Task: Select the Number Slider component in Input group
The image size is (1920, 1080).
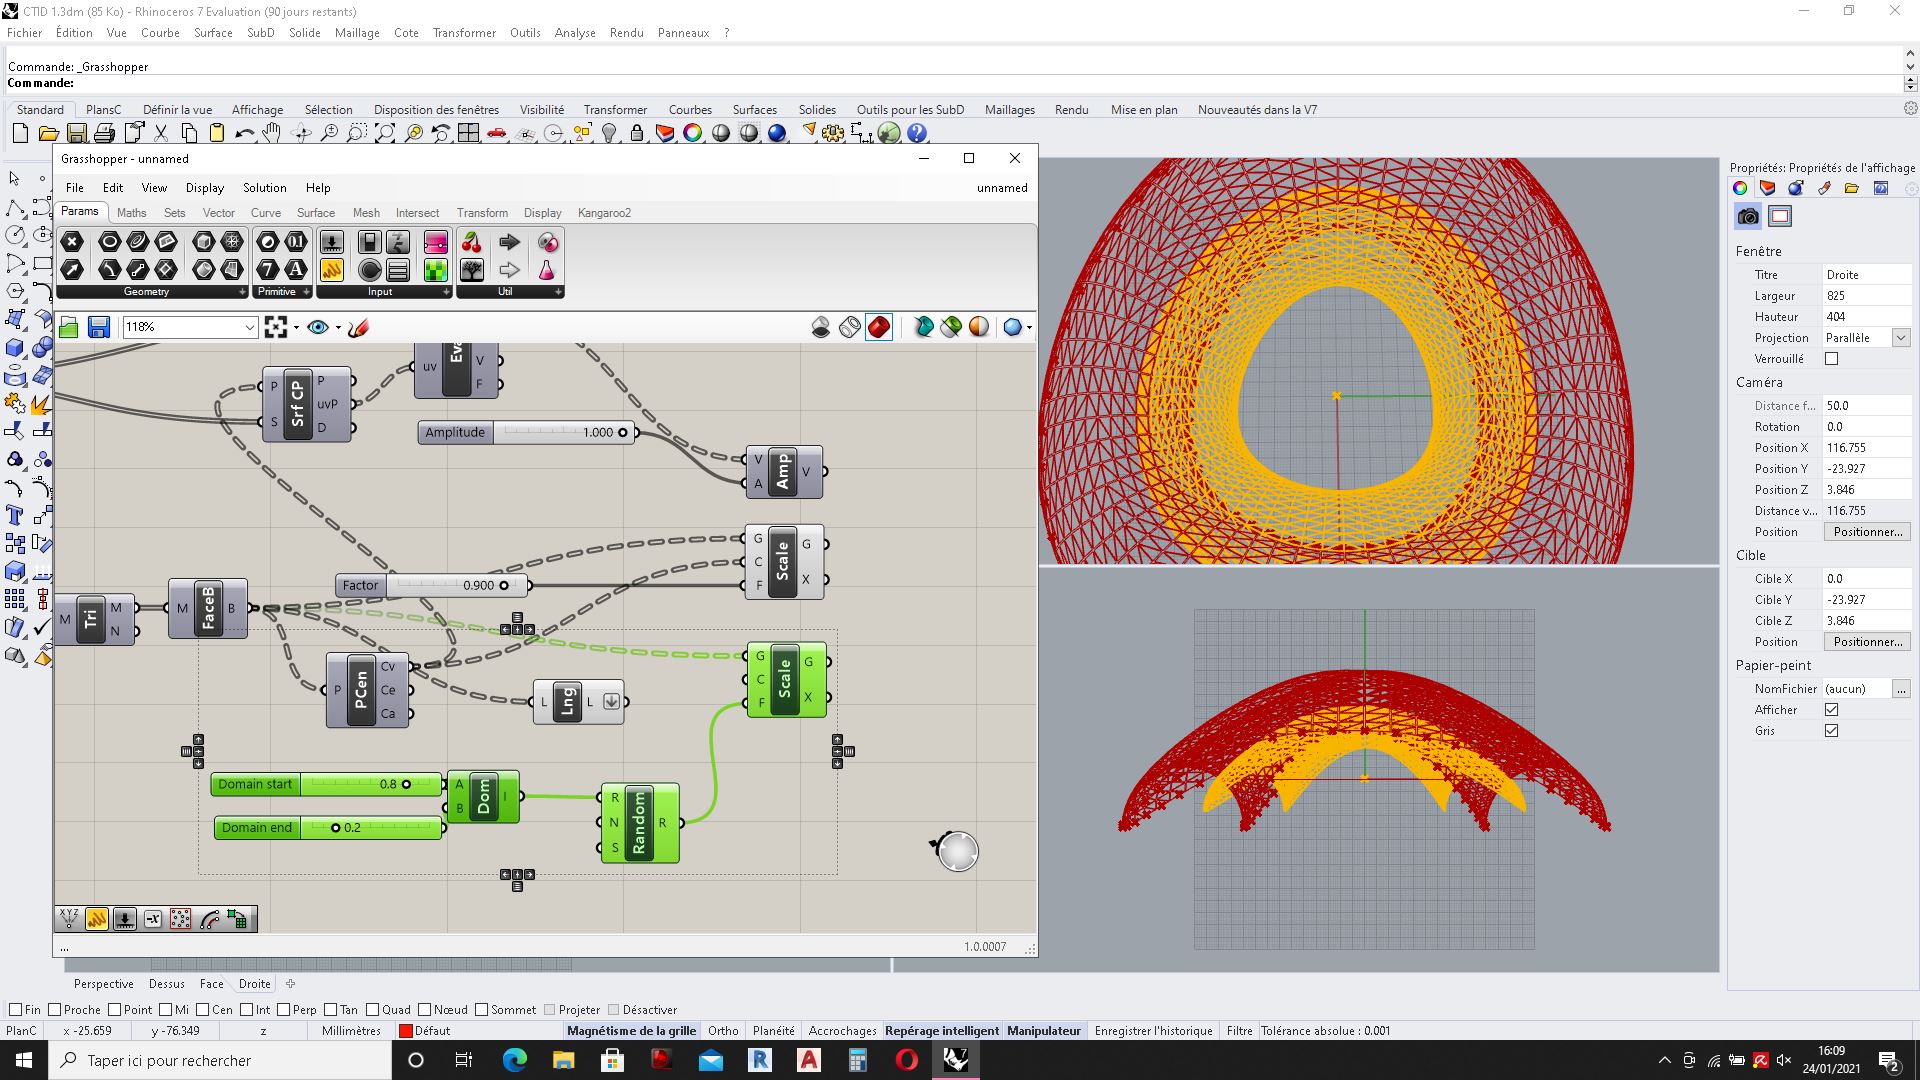Action: coord(332,242)
